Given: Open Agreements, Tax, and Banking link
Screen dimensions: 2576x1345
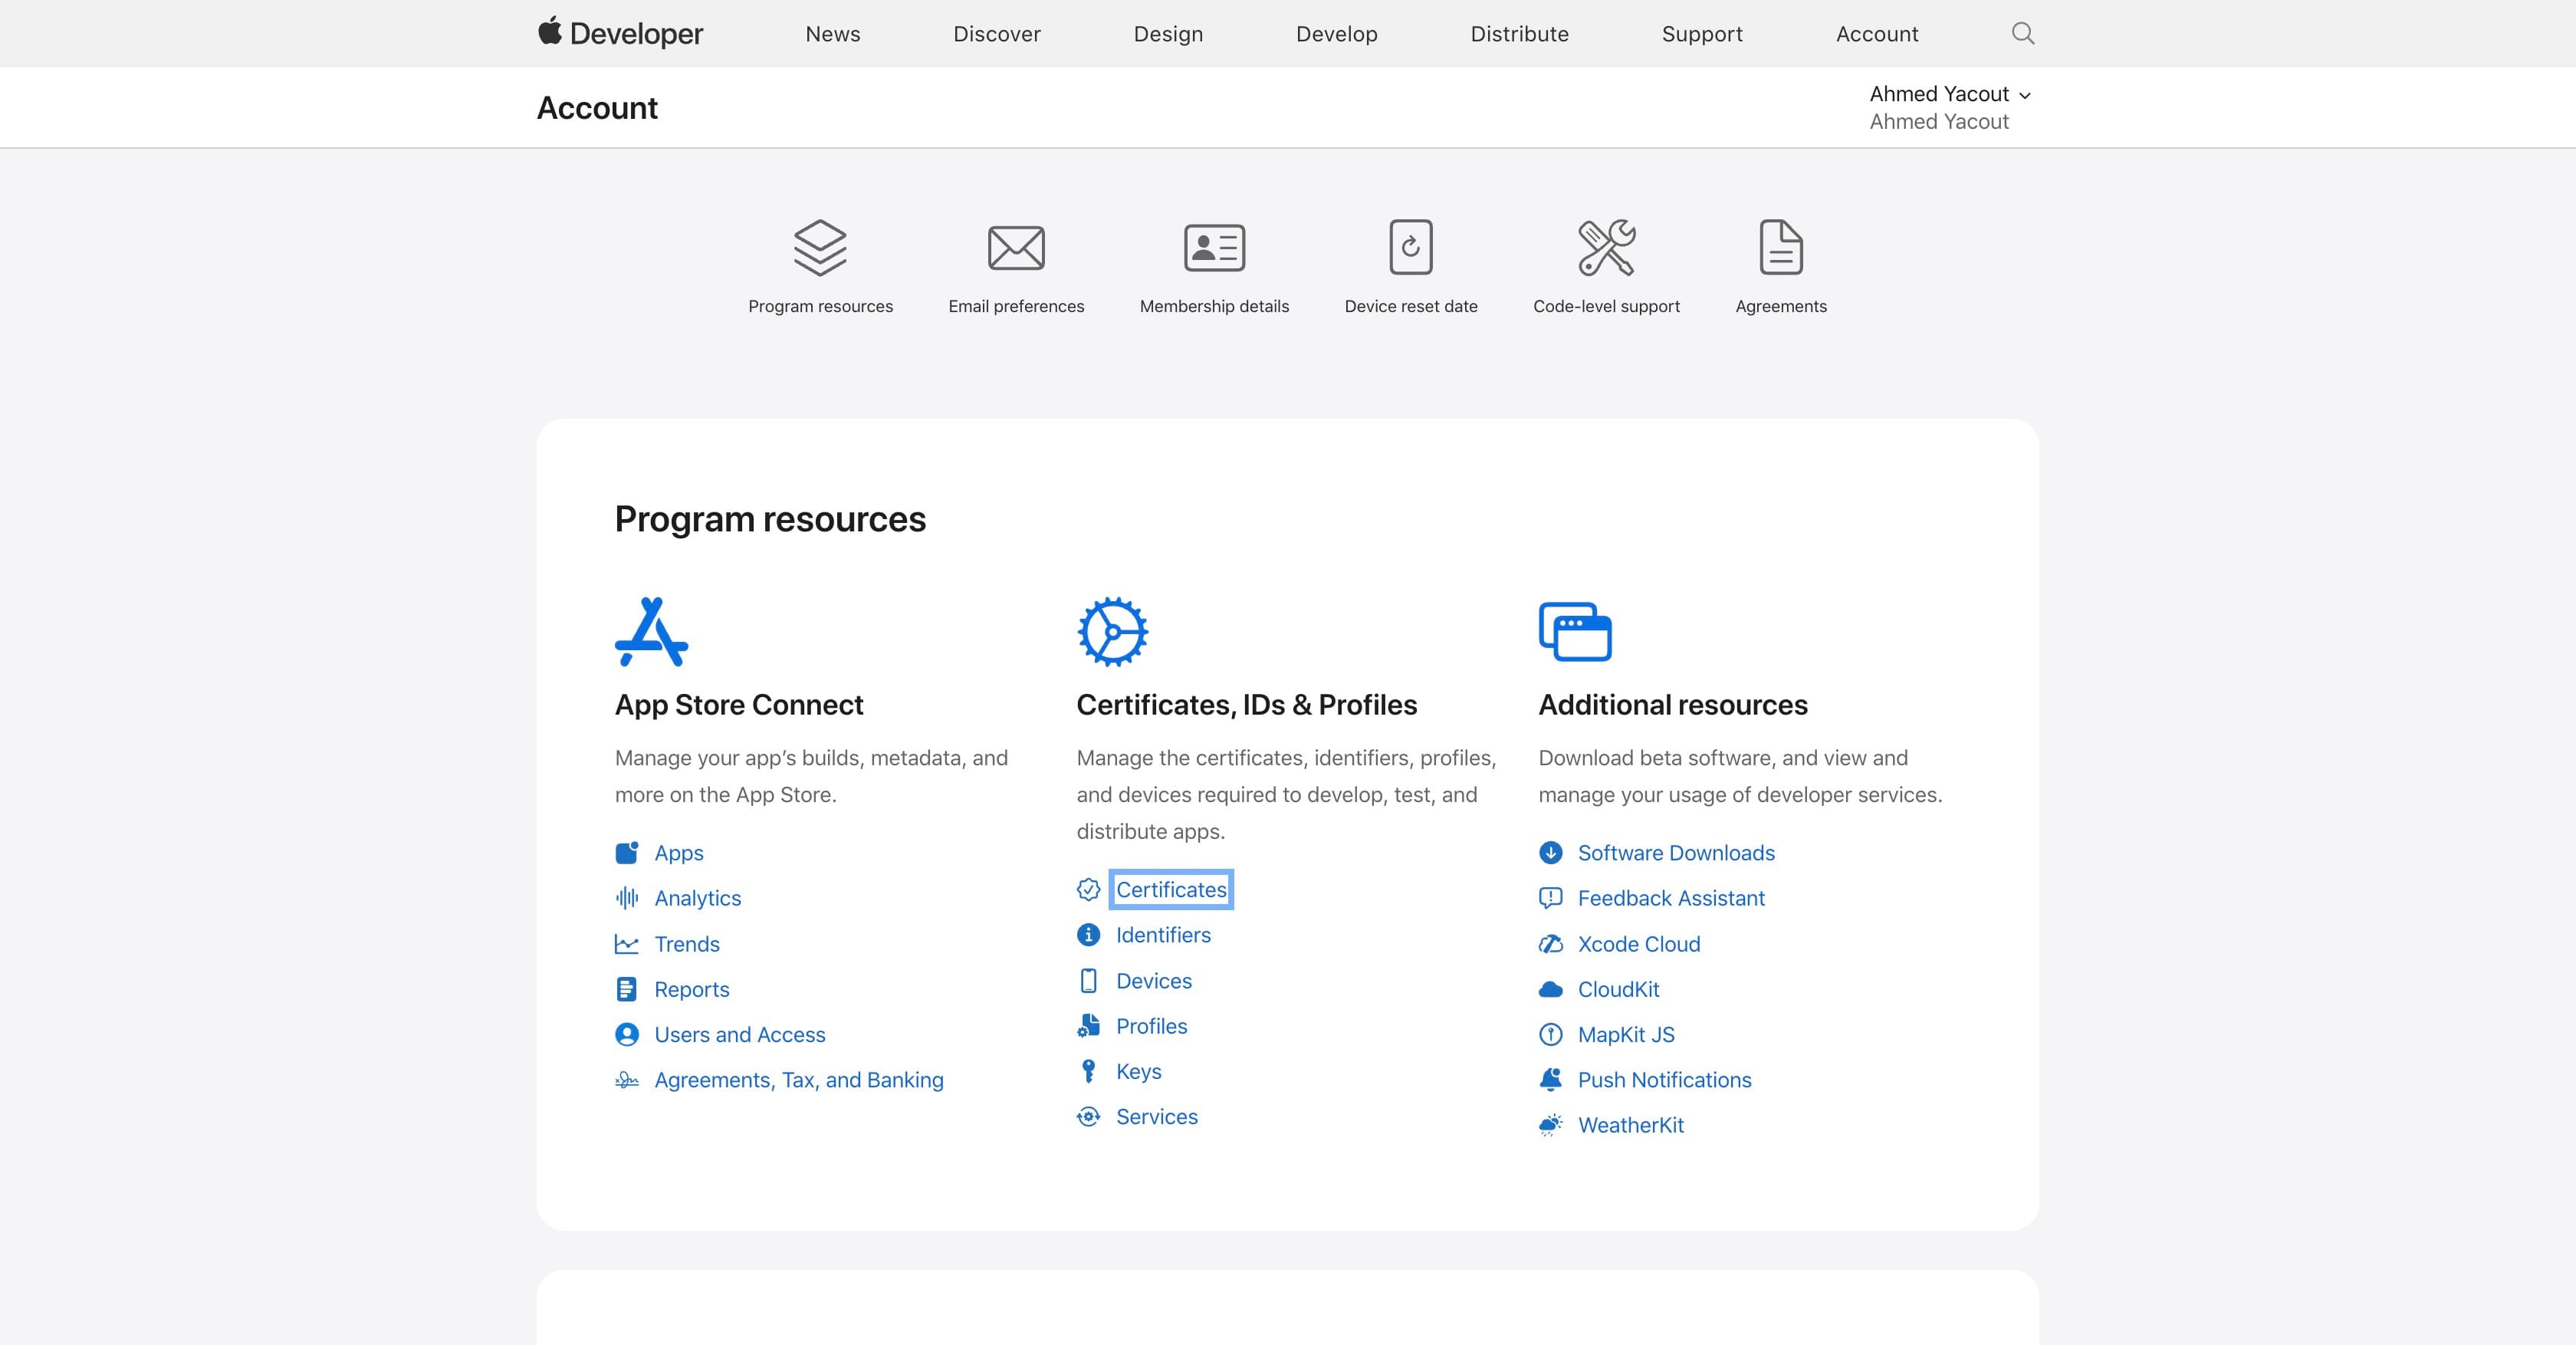Looking at the screenshot, I should (799, 1080).
